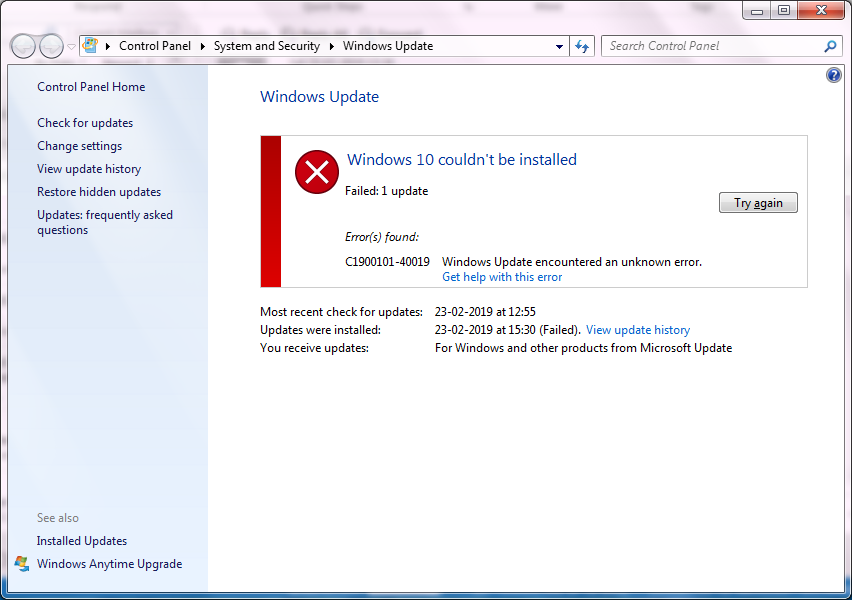
Task: Open Windows Anytime Upgrade link
Action: [109, 564]
